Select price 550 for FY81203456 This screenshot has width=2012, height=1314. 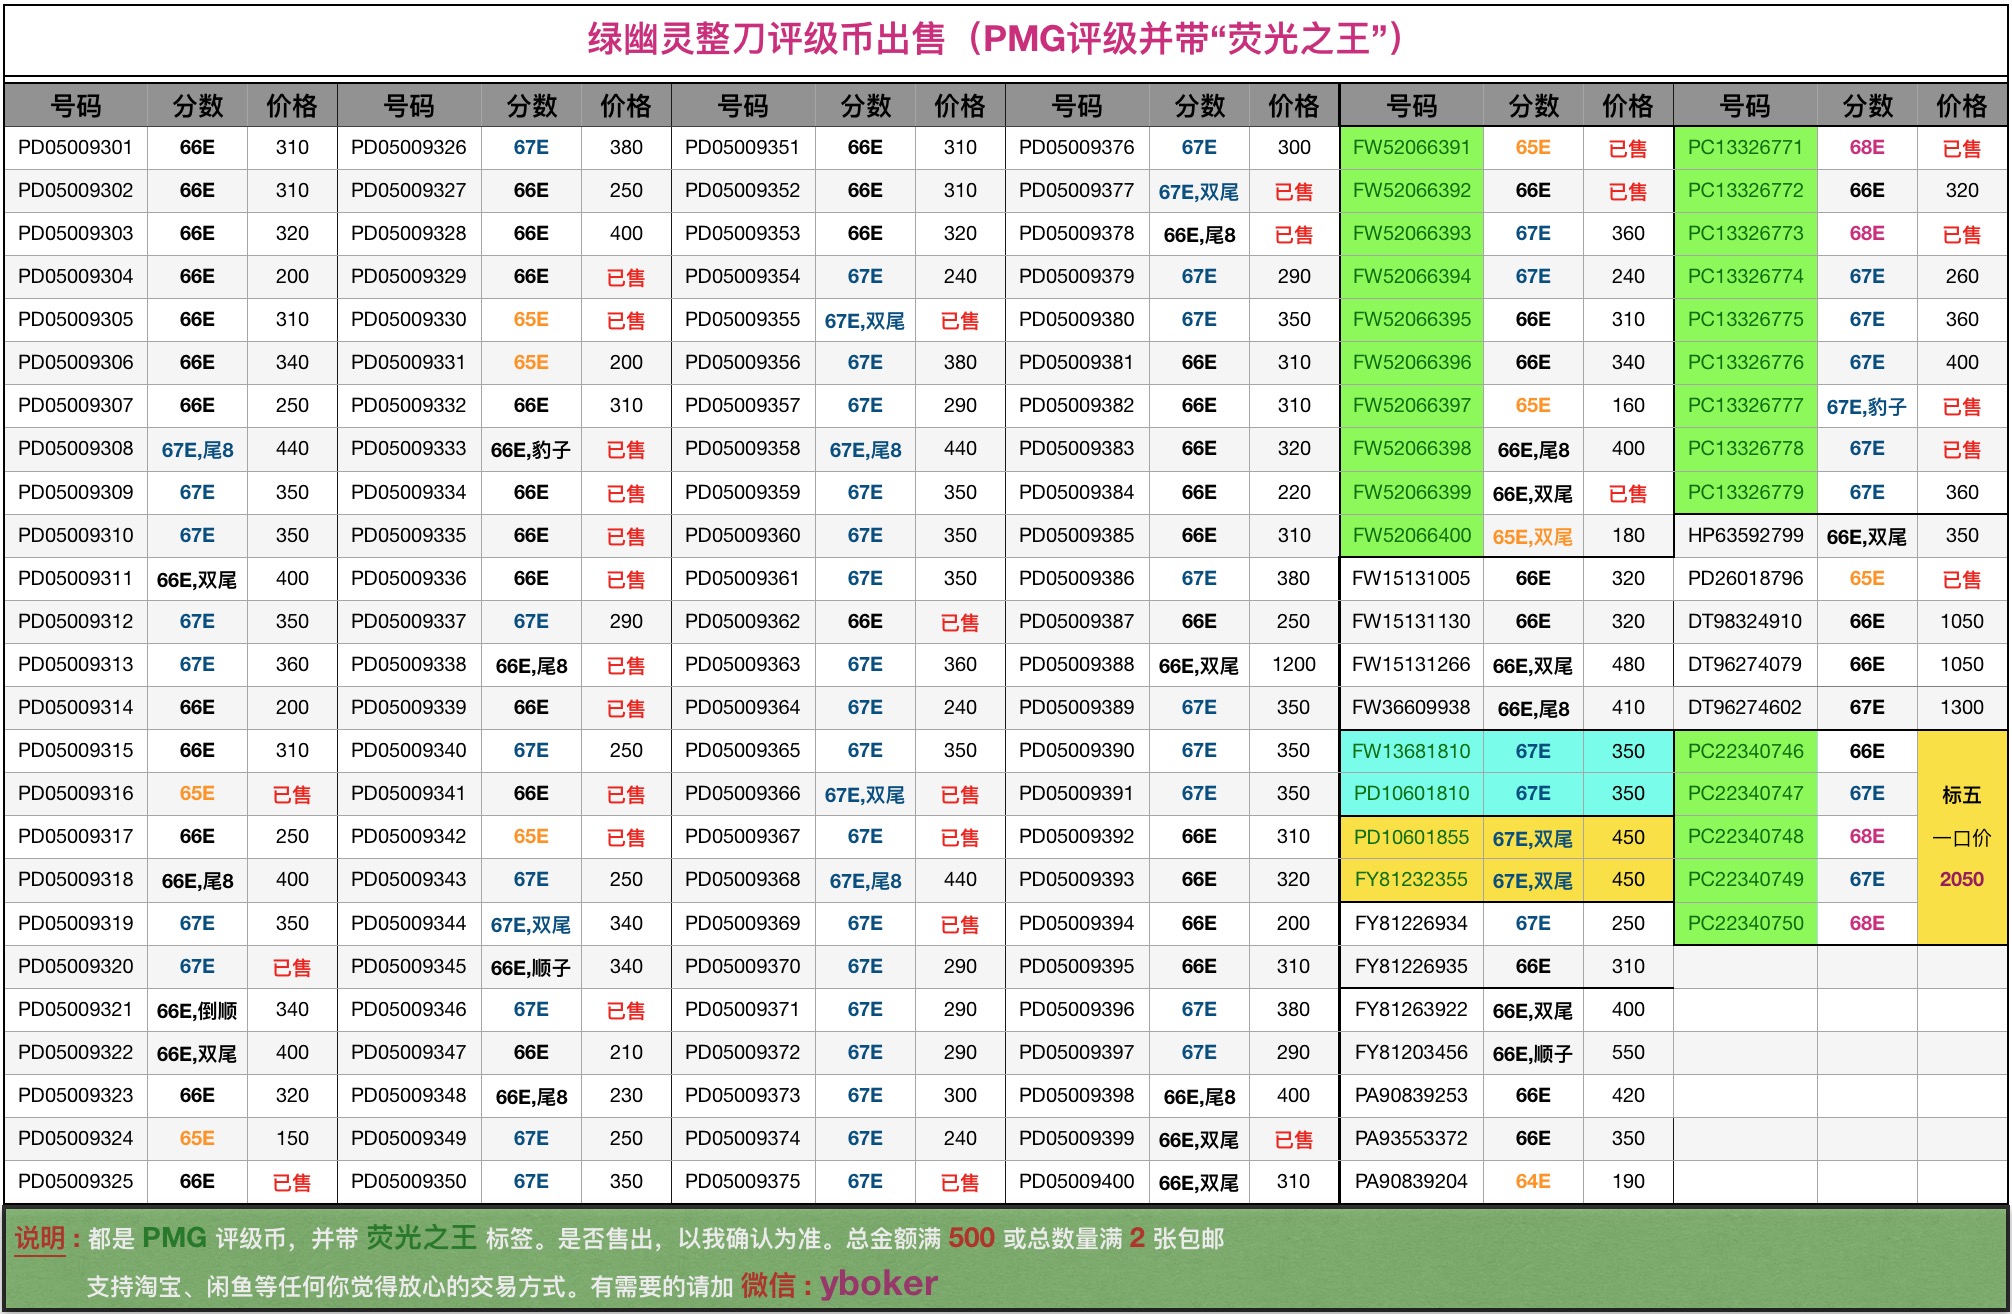pos(1627,1052)
